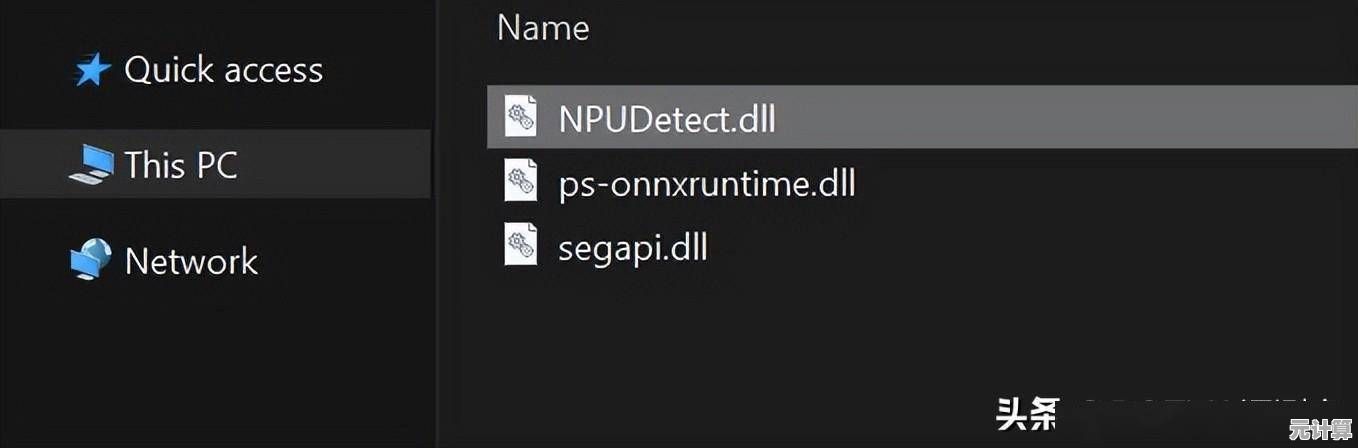The image size is (1358, 448).
Task: Select the NPUDetect.dll filename text
Action: 667,119
